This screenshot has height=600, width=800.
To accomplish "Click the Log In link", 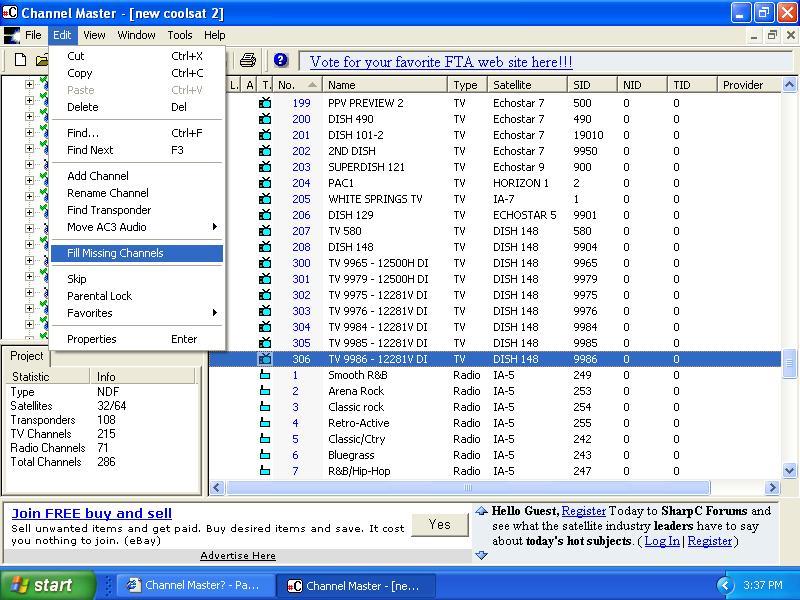I will [x=662, y=541].
